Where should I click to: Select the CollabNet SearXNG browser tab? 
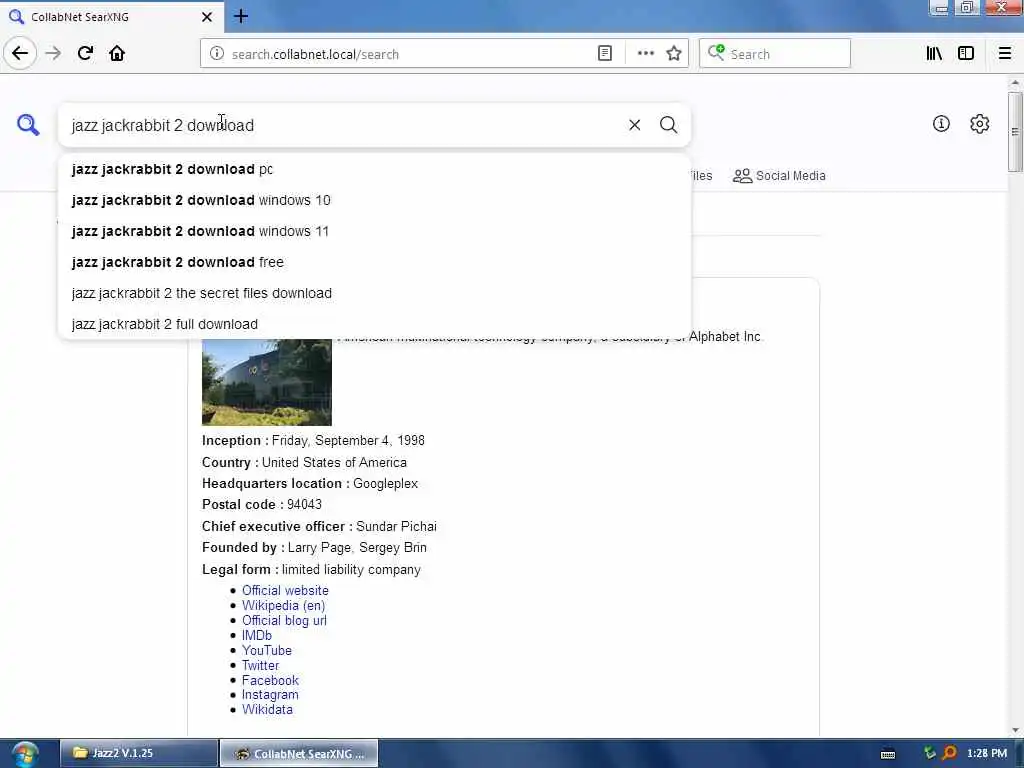[x=111, y=17]
